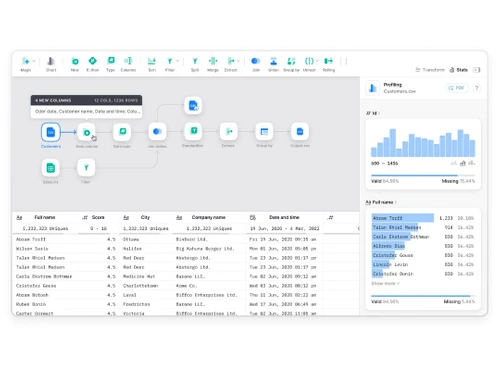Switch to the Stats tab
The image size is (500, 375).
(459, 70)
